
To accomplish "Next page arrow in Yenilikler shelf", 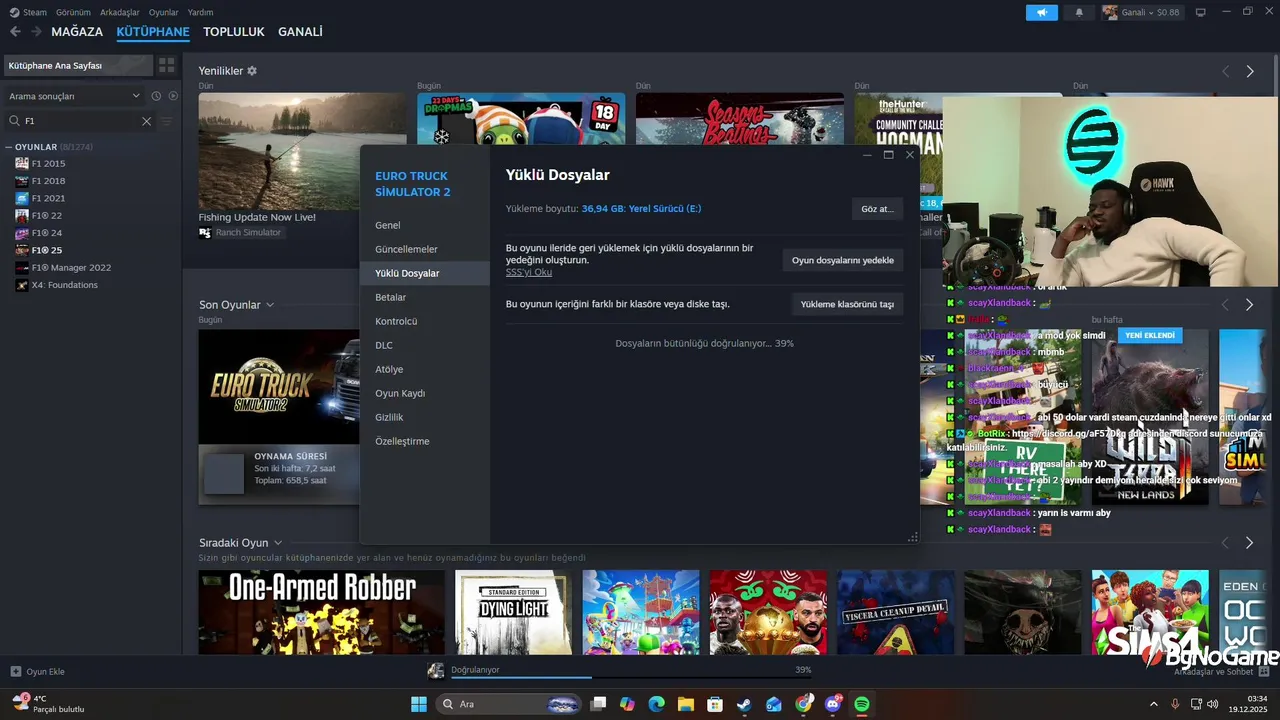I will pos(1250,71).
